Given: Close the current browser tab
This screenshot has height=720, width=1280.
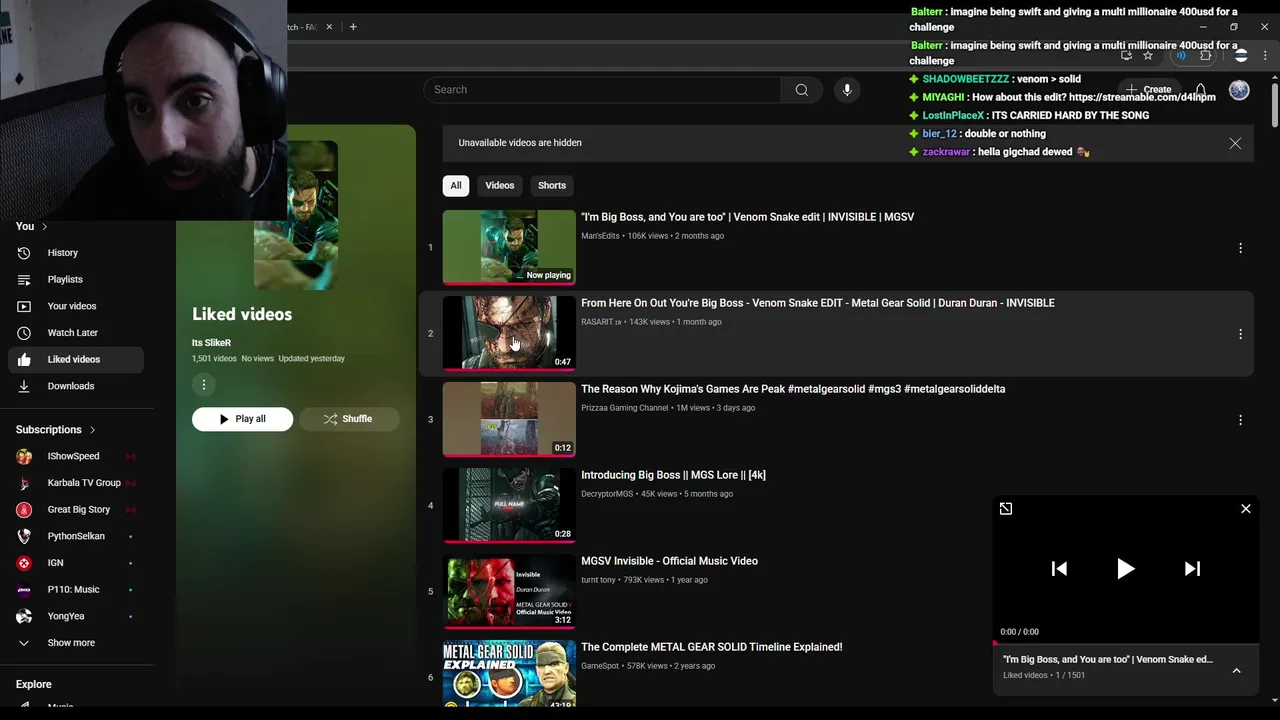Looking at the screenshot, I should pos(329,27).
